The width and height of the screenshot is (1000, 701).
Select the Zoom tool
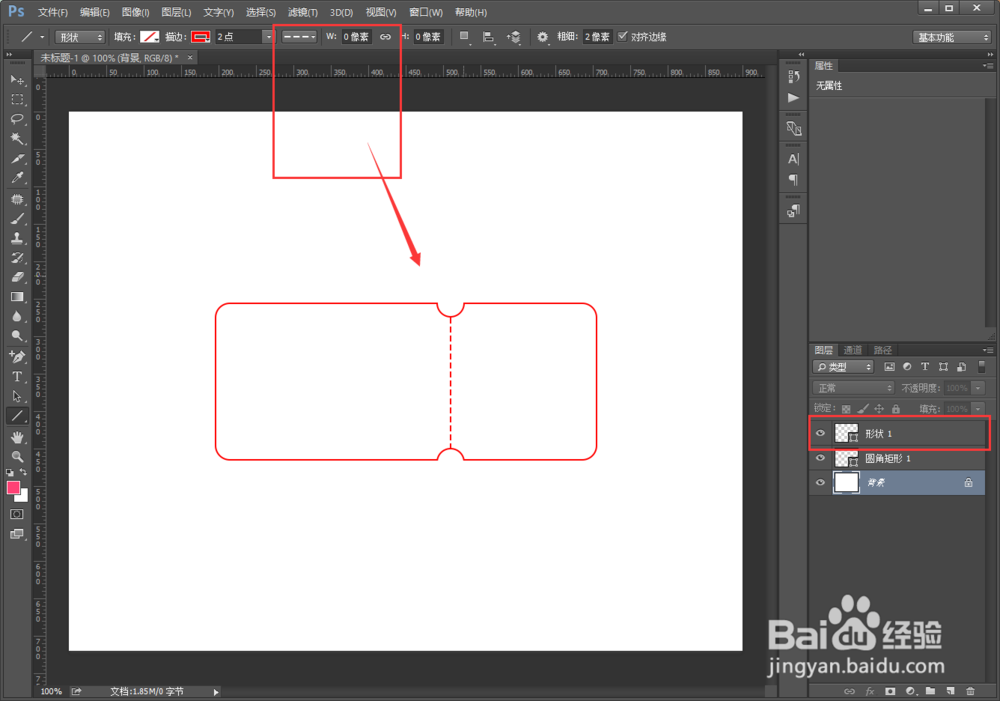17,457
